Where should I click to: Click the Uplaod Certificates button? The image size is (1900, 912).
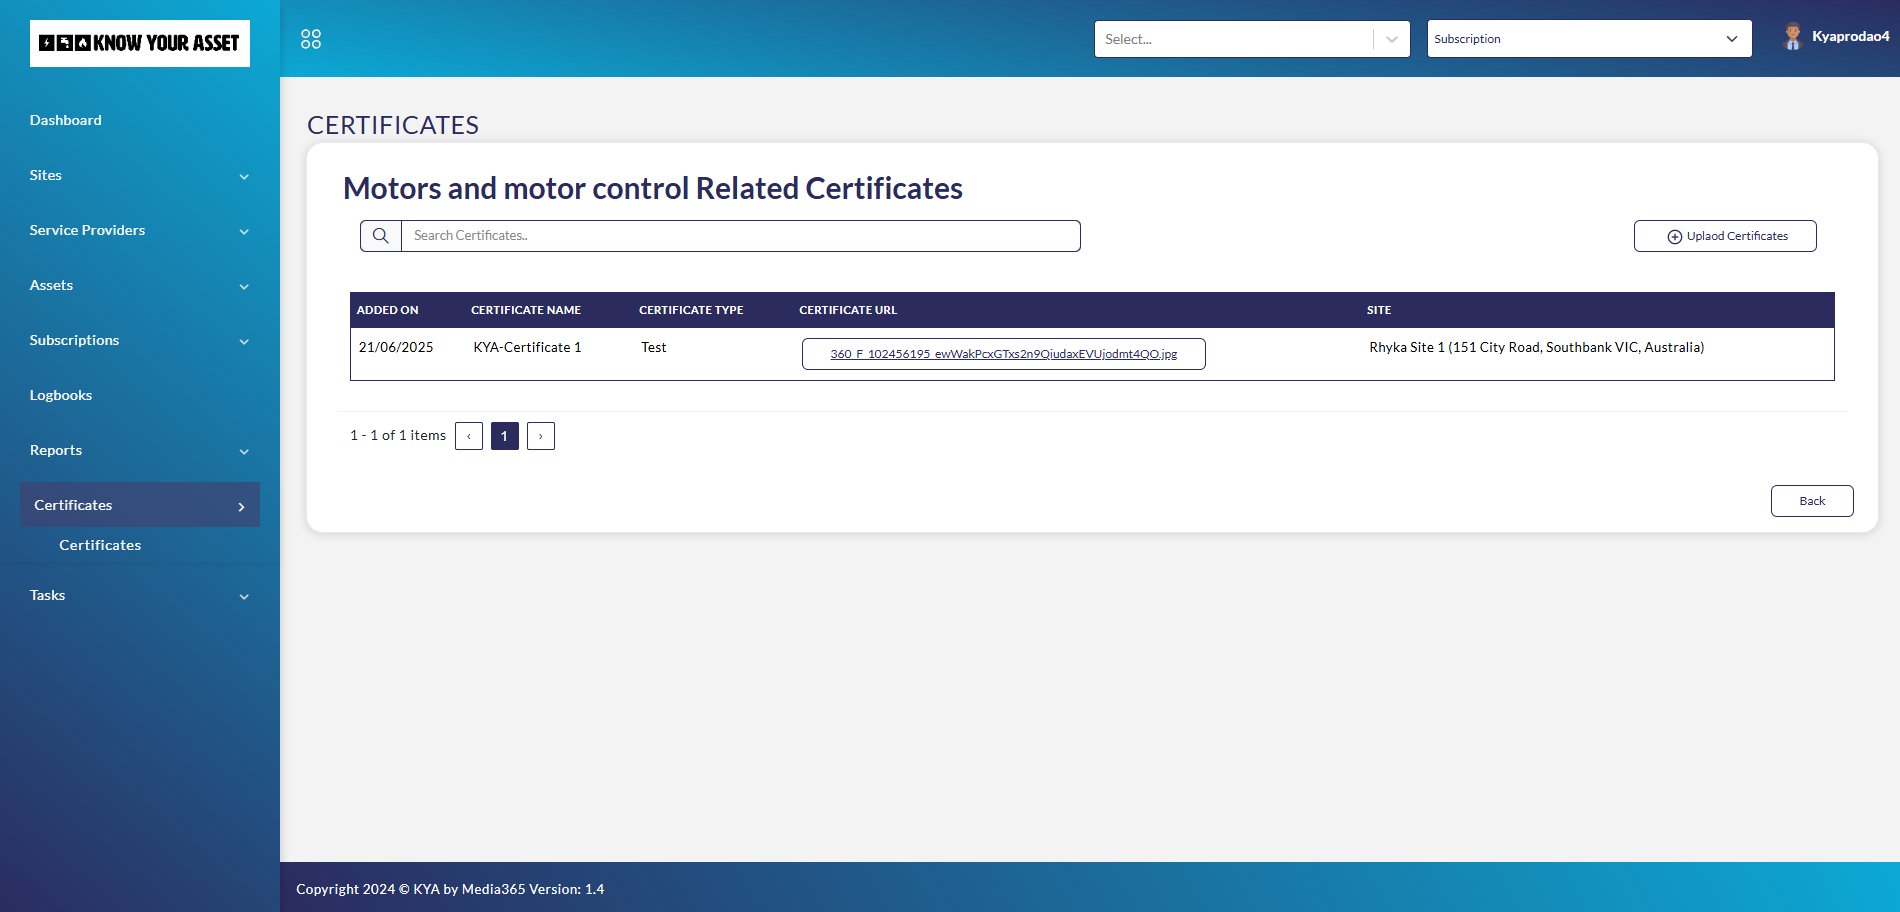tap(1725, 236)
